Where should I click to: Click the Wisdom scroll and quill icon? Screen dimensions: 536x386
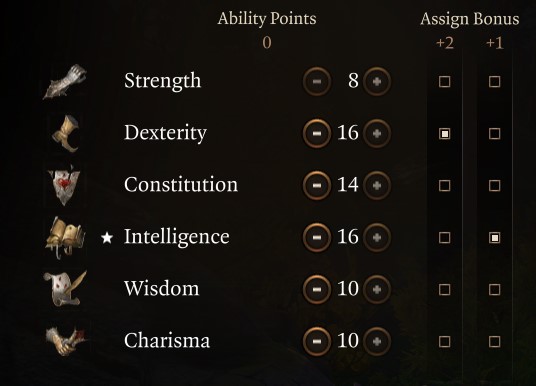(65, 289)
